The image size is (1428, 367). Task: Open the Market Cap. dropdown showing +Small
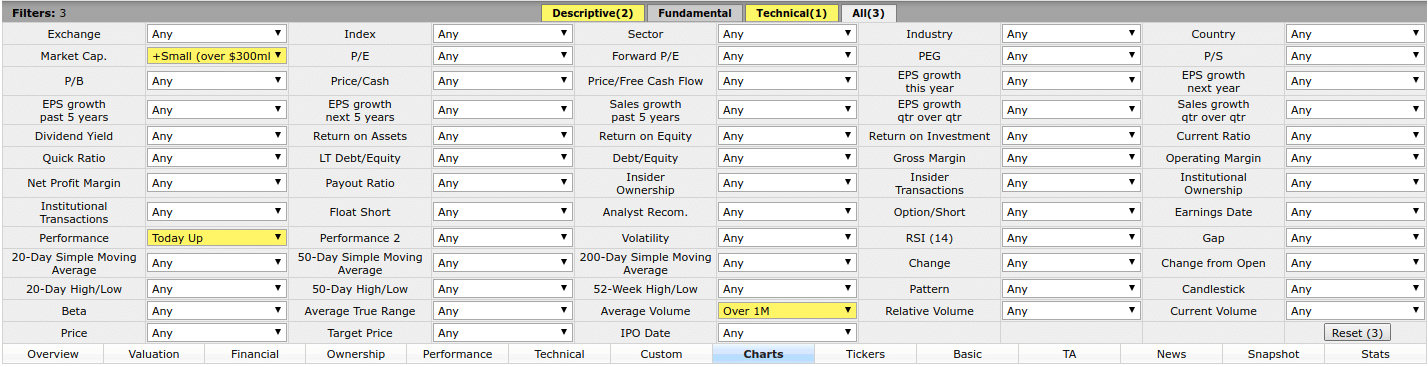[x=217, y=56]
